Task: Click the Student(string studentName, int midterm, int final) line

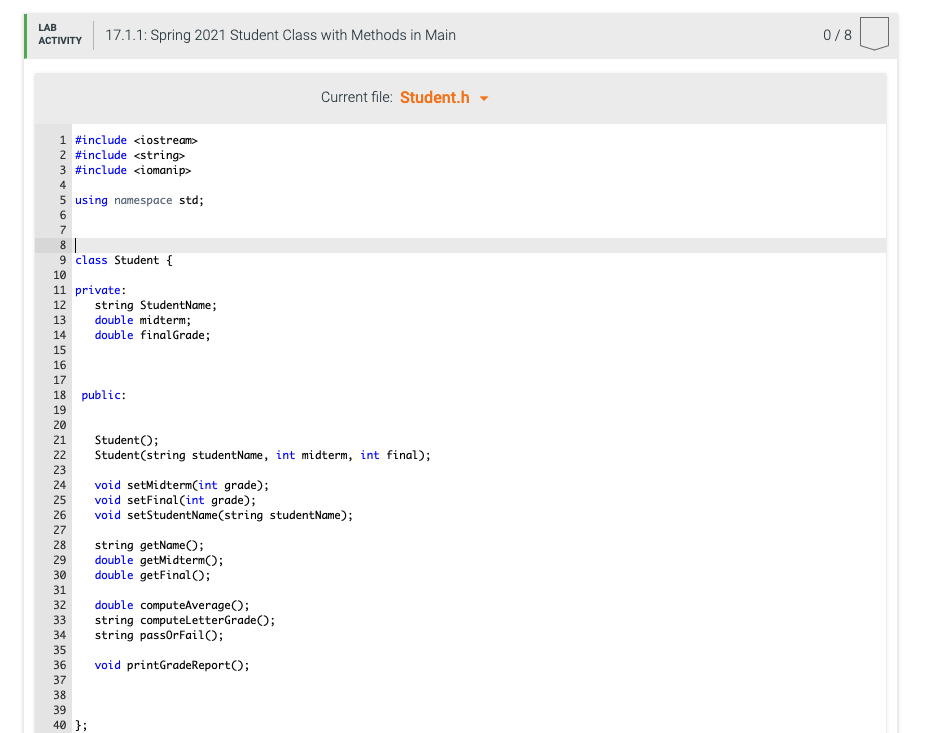Action: 262,455
